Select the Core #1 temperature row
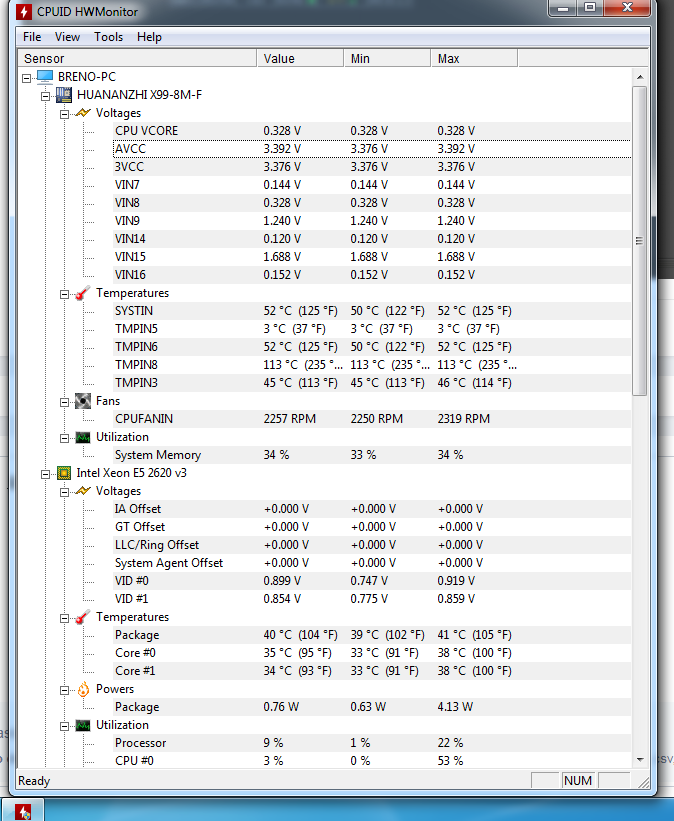 (x=372, y=671)
